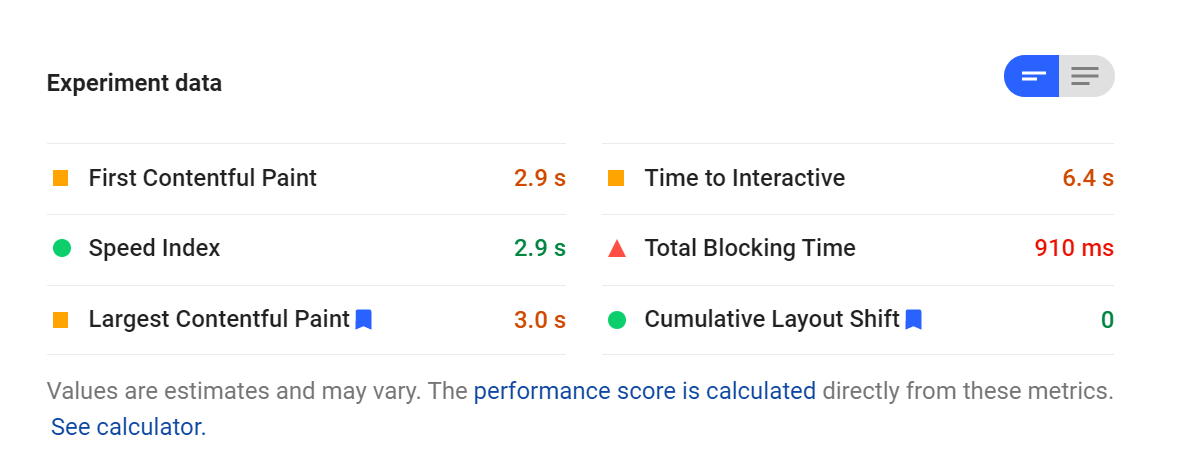1180x461 pixels.
Task: Click the 910 ms blocking time value
Action: click(1074, 248)
